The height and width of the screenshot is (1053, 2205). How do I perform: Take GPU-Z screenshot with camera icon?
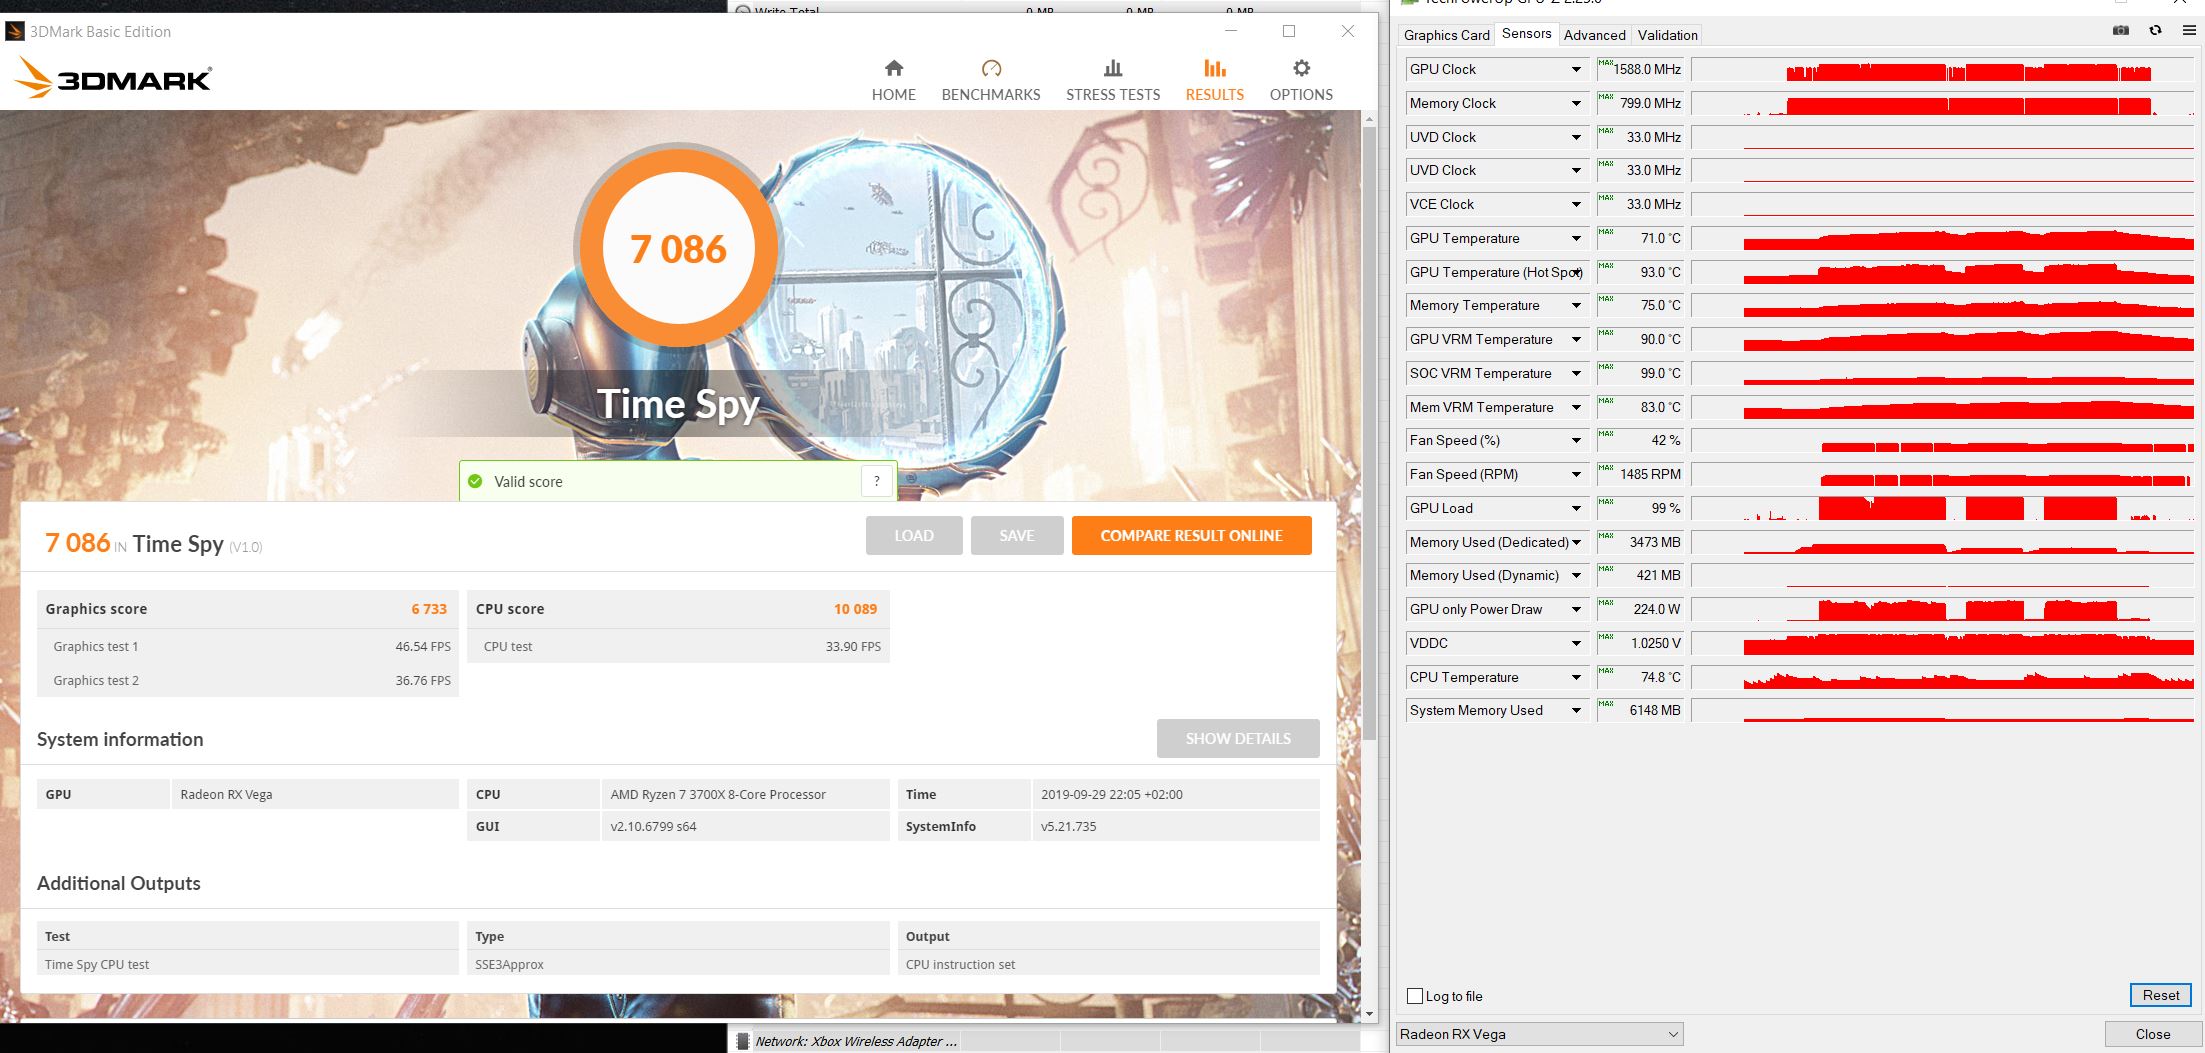pos(2120,31)
